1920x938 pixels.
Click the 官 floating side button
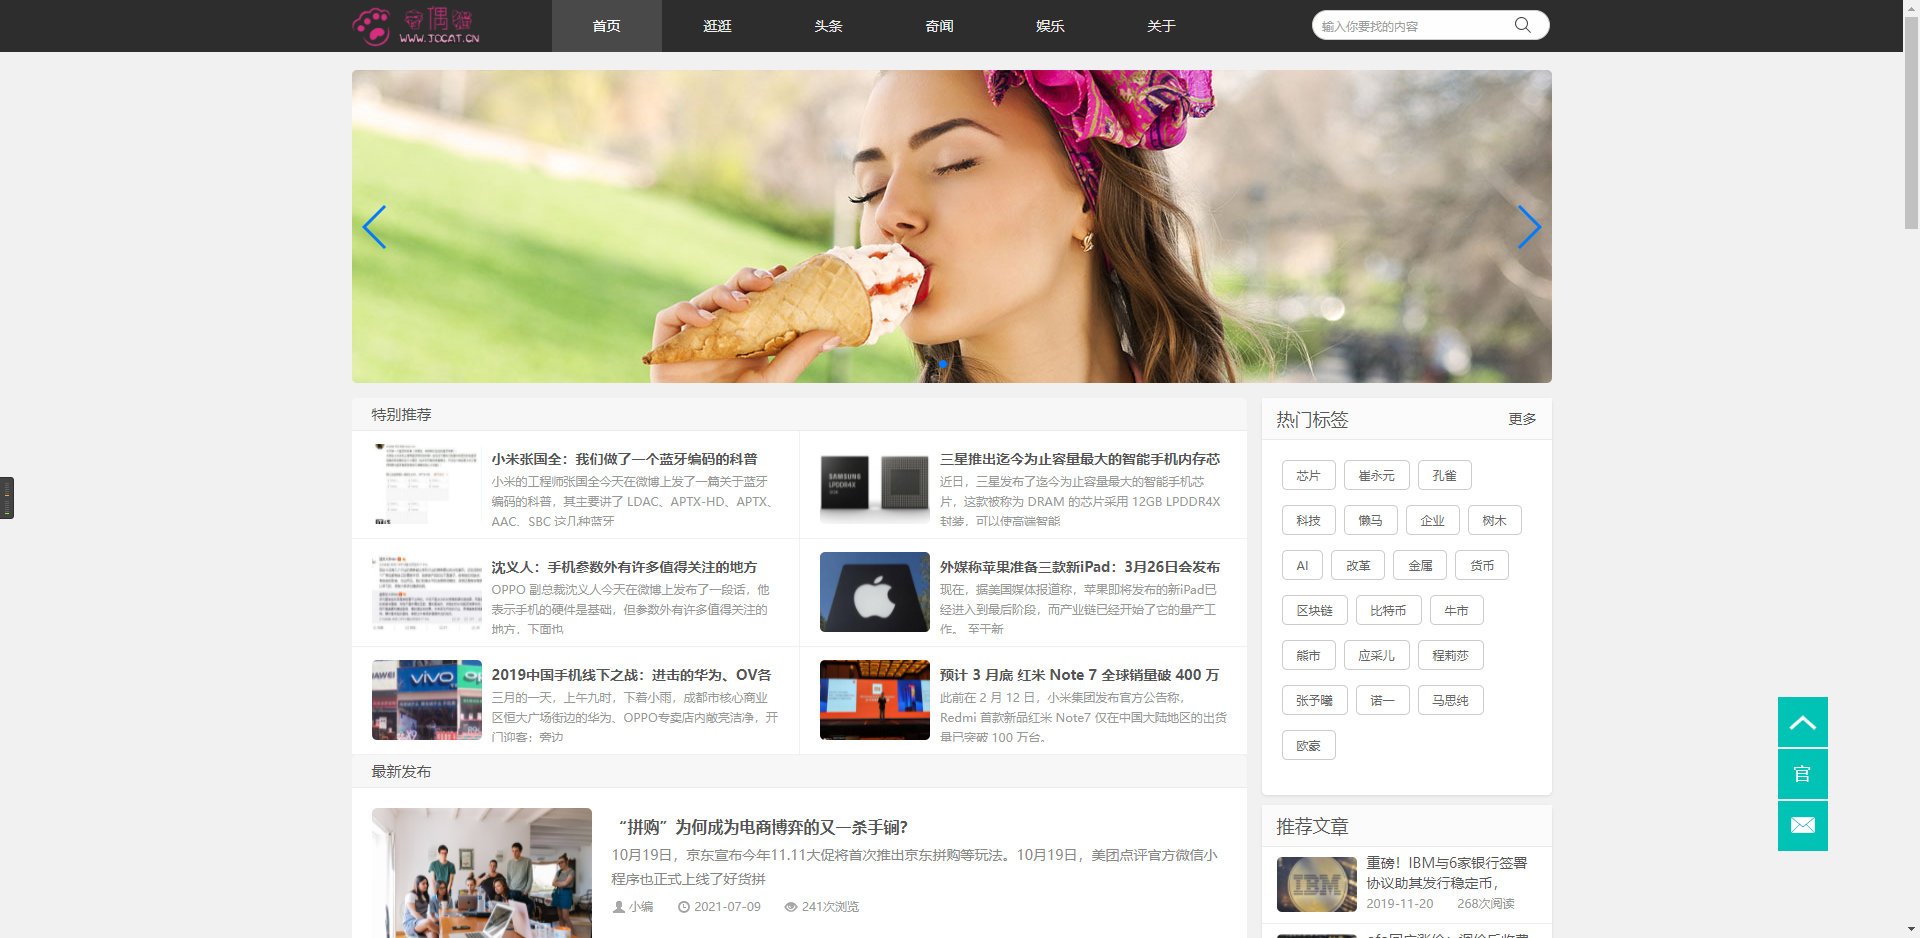1802,774
